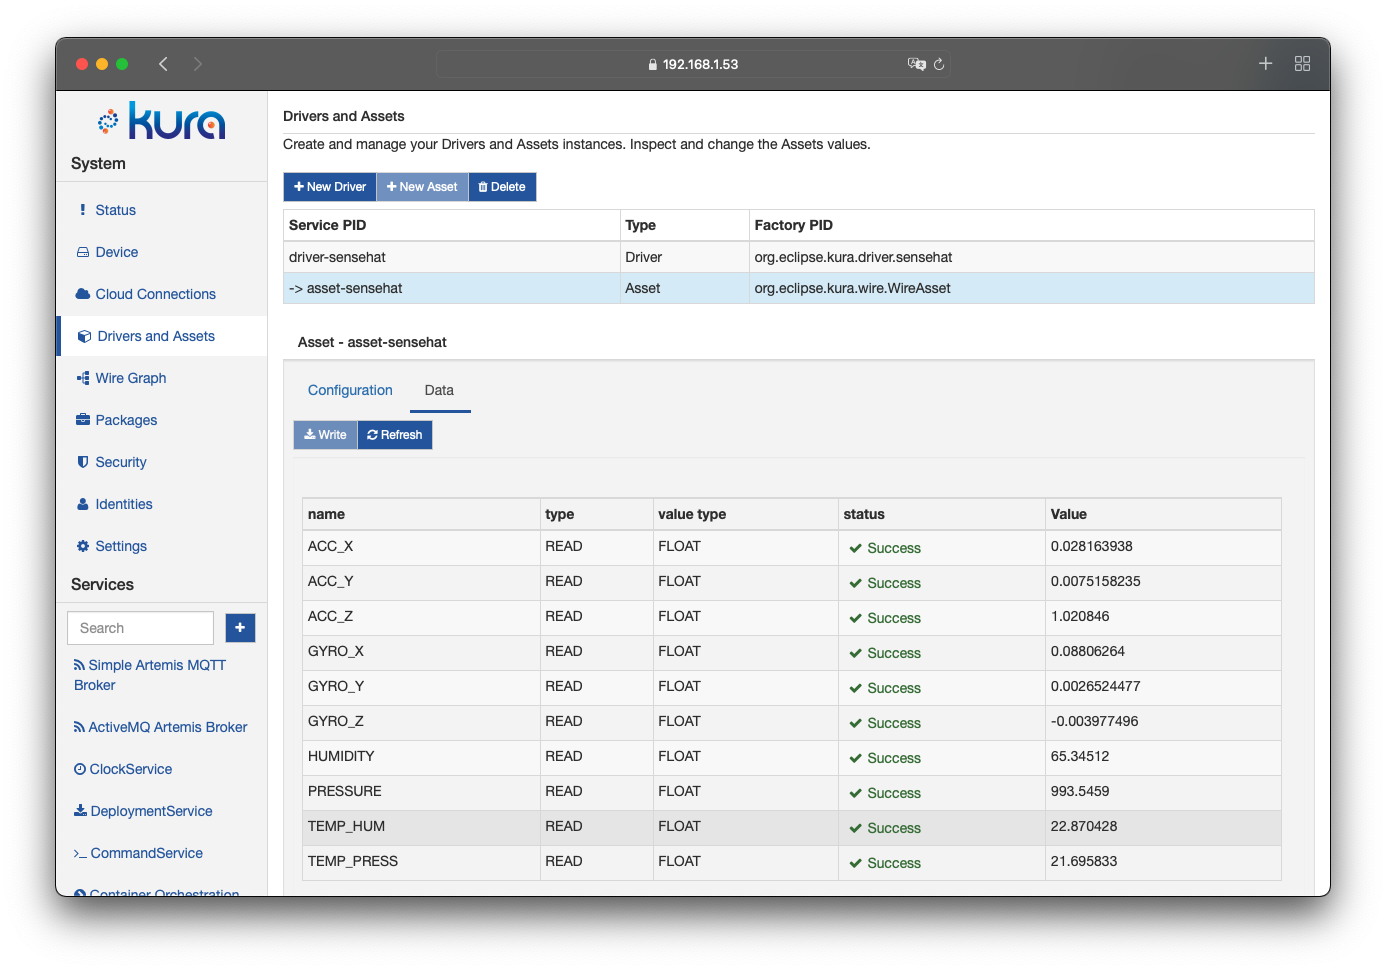The height and width of the screenshot is (970, 1386).
Task: Click the DeploymentService download icon
Action: (x=80, y=811)
